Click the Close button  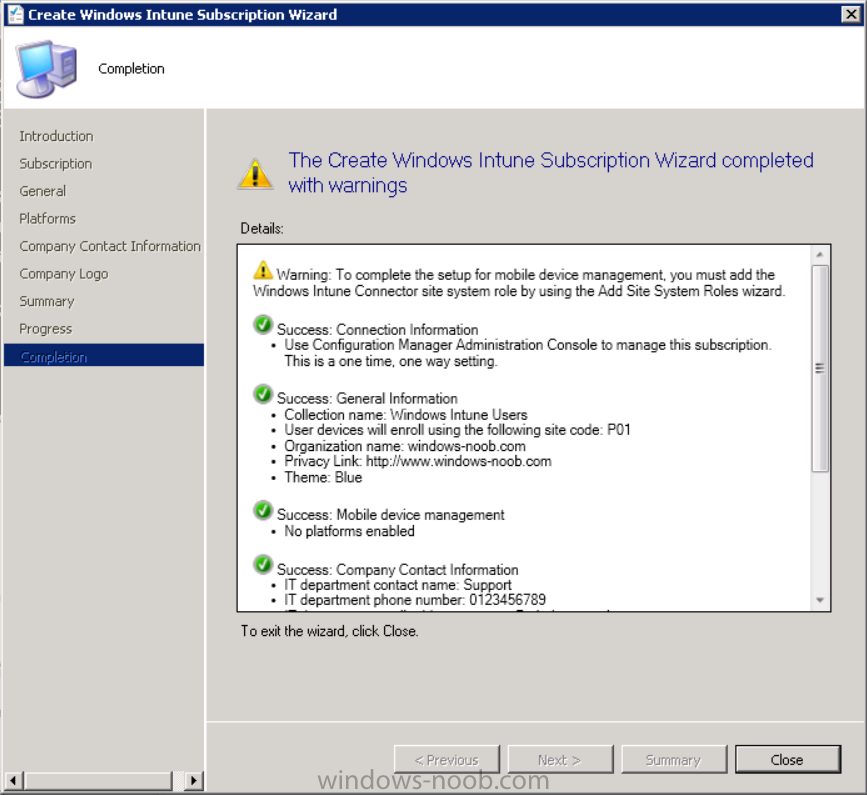[x=787, y=760]
